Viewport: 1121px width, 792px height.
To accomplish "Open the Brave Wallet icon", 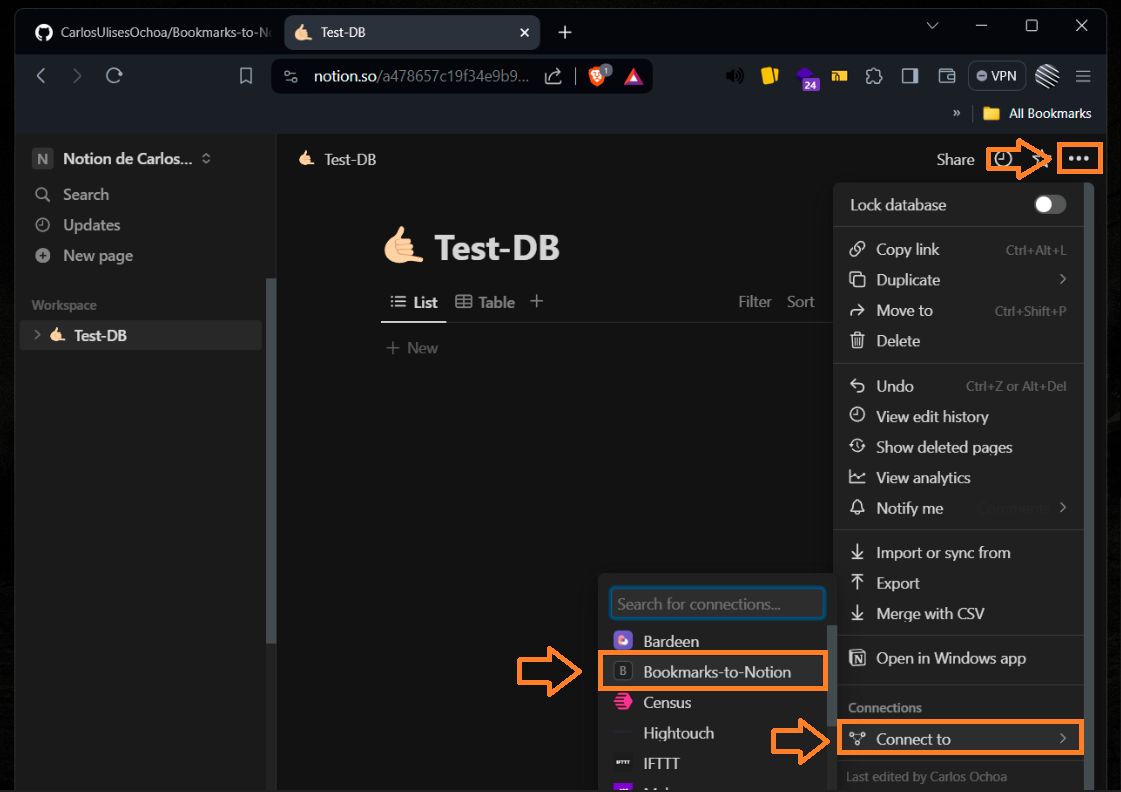I will pos(947,76).
